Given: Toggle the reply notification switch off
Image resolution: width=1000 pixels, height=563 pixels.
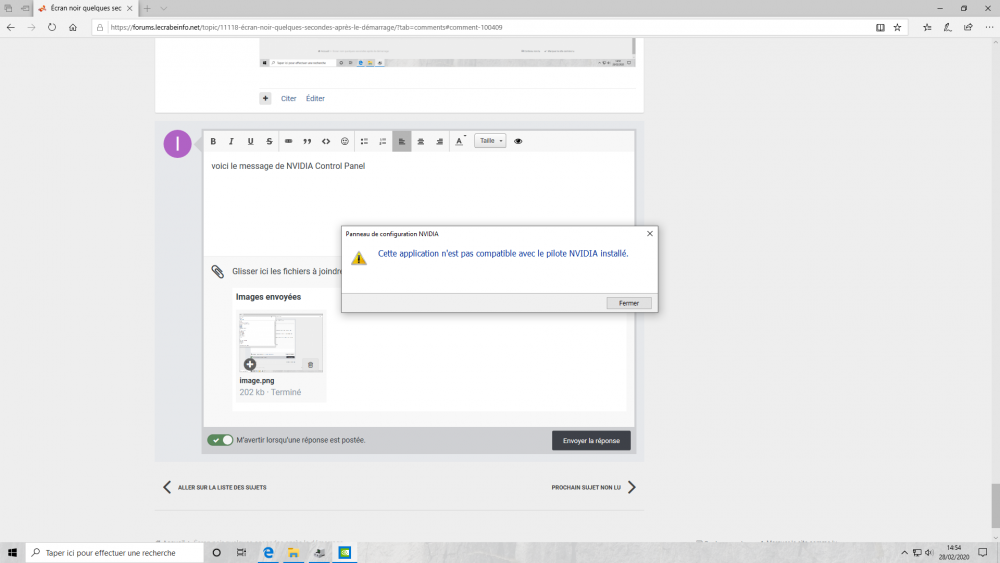Looking at the screenshot, I should (x=220, y=440).
